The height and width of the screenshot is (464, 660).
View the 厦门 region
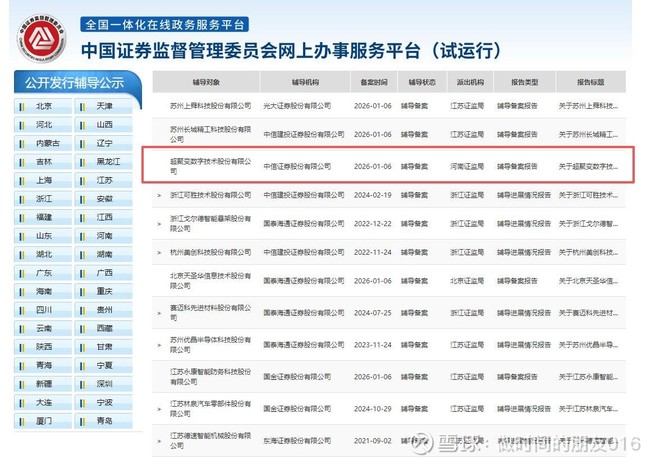[43, 421]
